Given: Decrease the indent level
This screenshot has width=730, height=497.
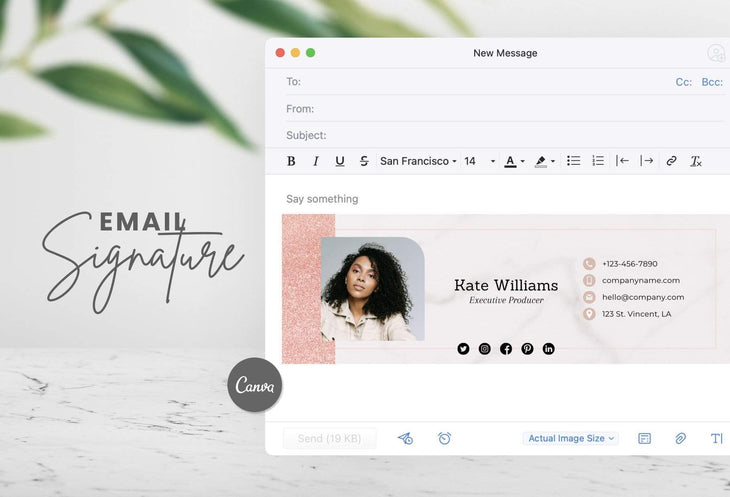Looking at the screenshot, I should [622, 161].
